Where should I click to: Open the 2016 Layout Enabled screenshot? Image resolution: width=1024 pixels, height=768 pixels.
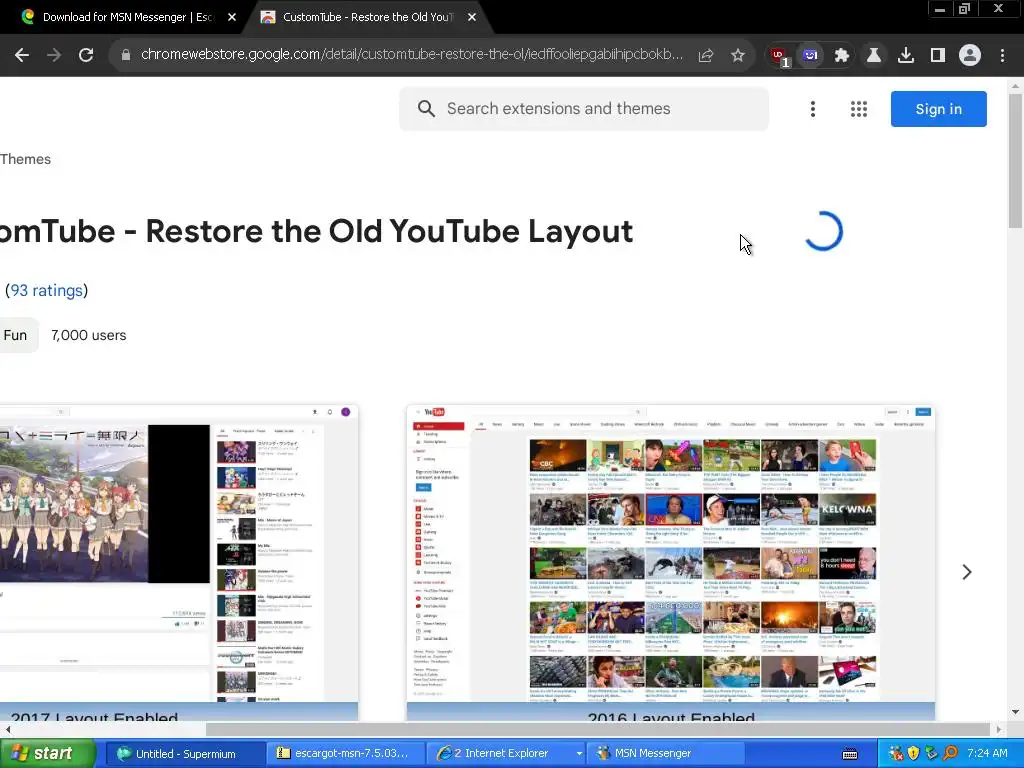[x=671, y=562]
